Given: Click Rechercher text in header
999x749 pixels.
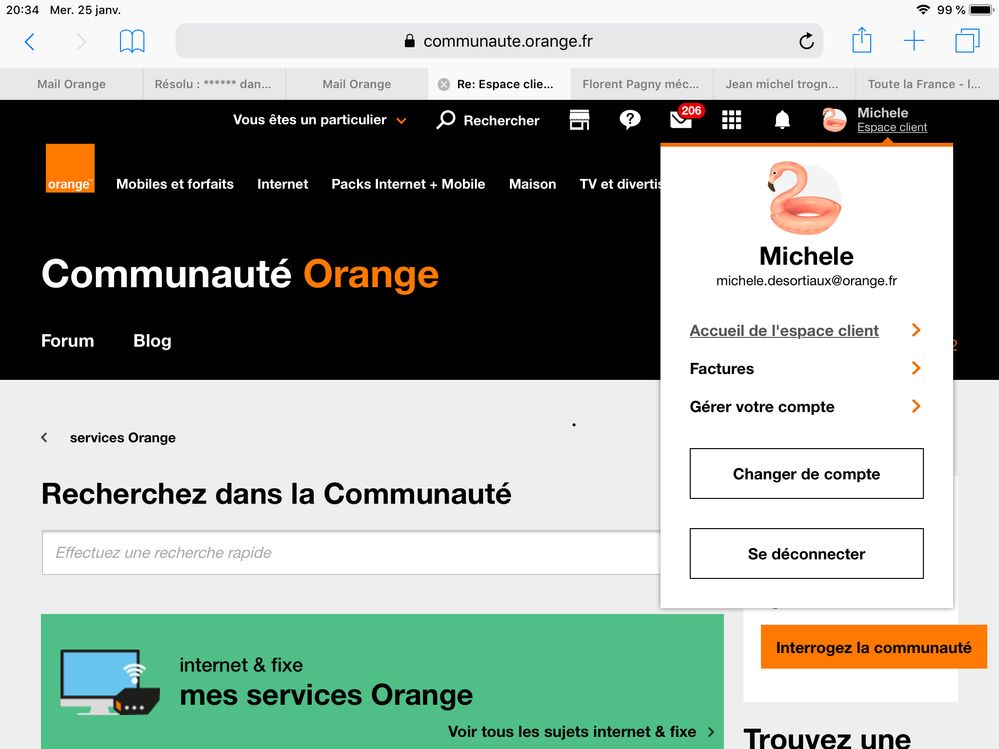Looking at the screenshot, I should 501,120.
